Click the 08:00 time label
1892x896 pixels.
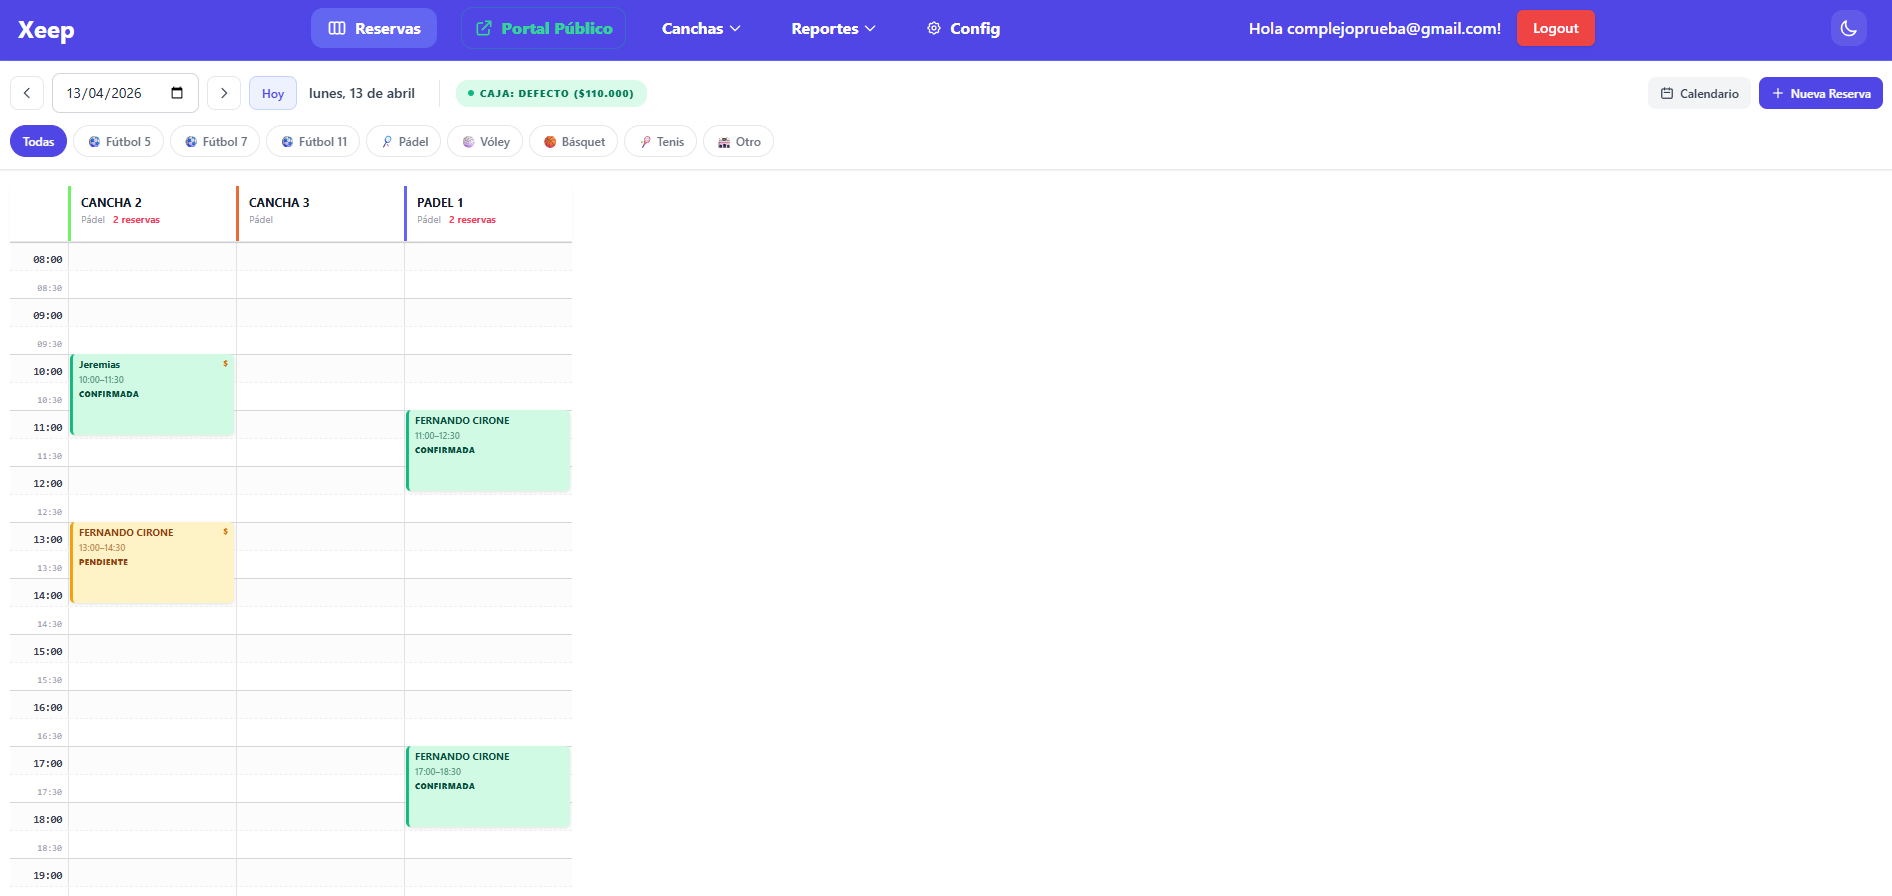click(x=47, y=260)
